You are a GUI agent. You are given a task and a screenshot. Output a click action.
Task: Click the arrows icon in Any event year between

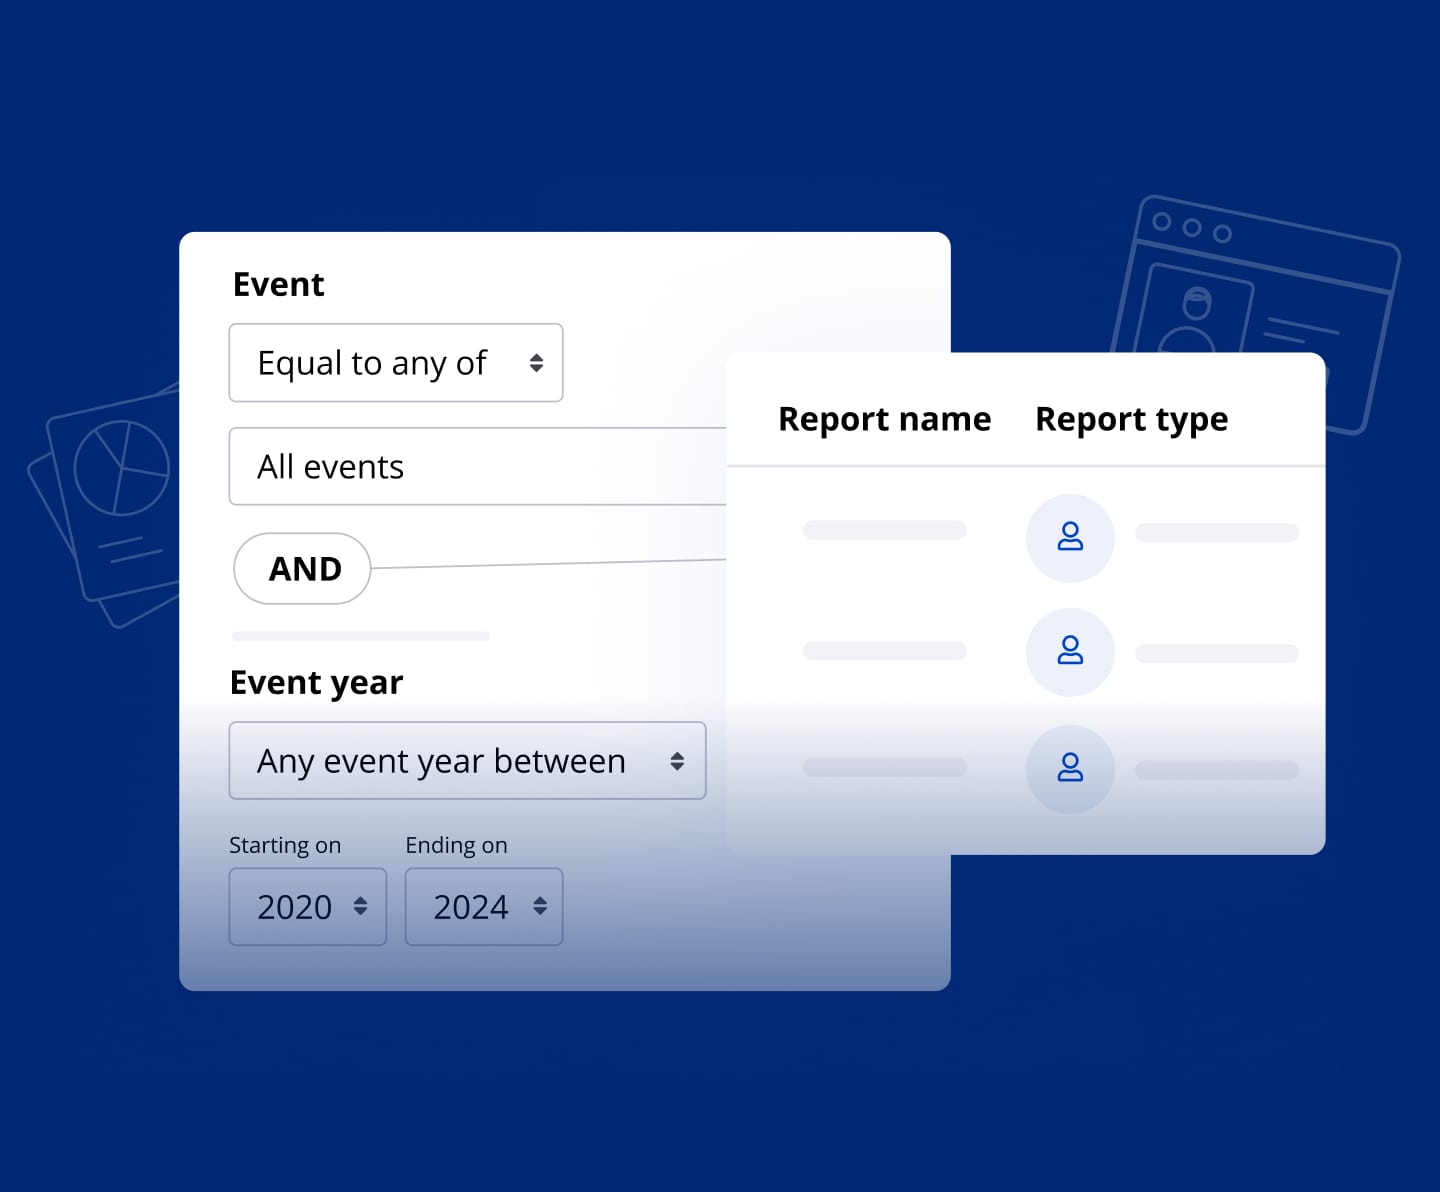pyautogui.click(x=677, y=761)
